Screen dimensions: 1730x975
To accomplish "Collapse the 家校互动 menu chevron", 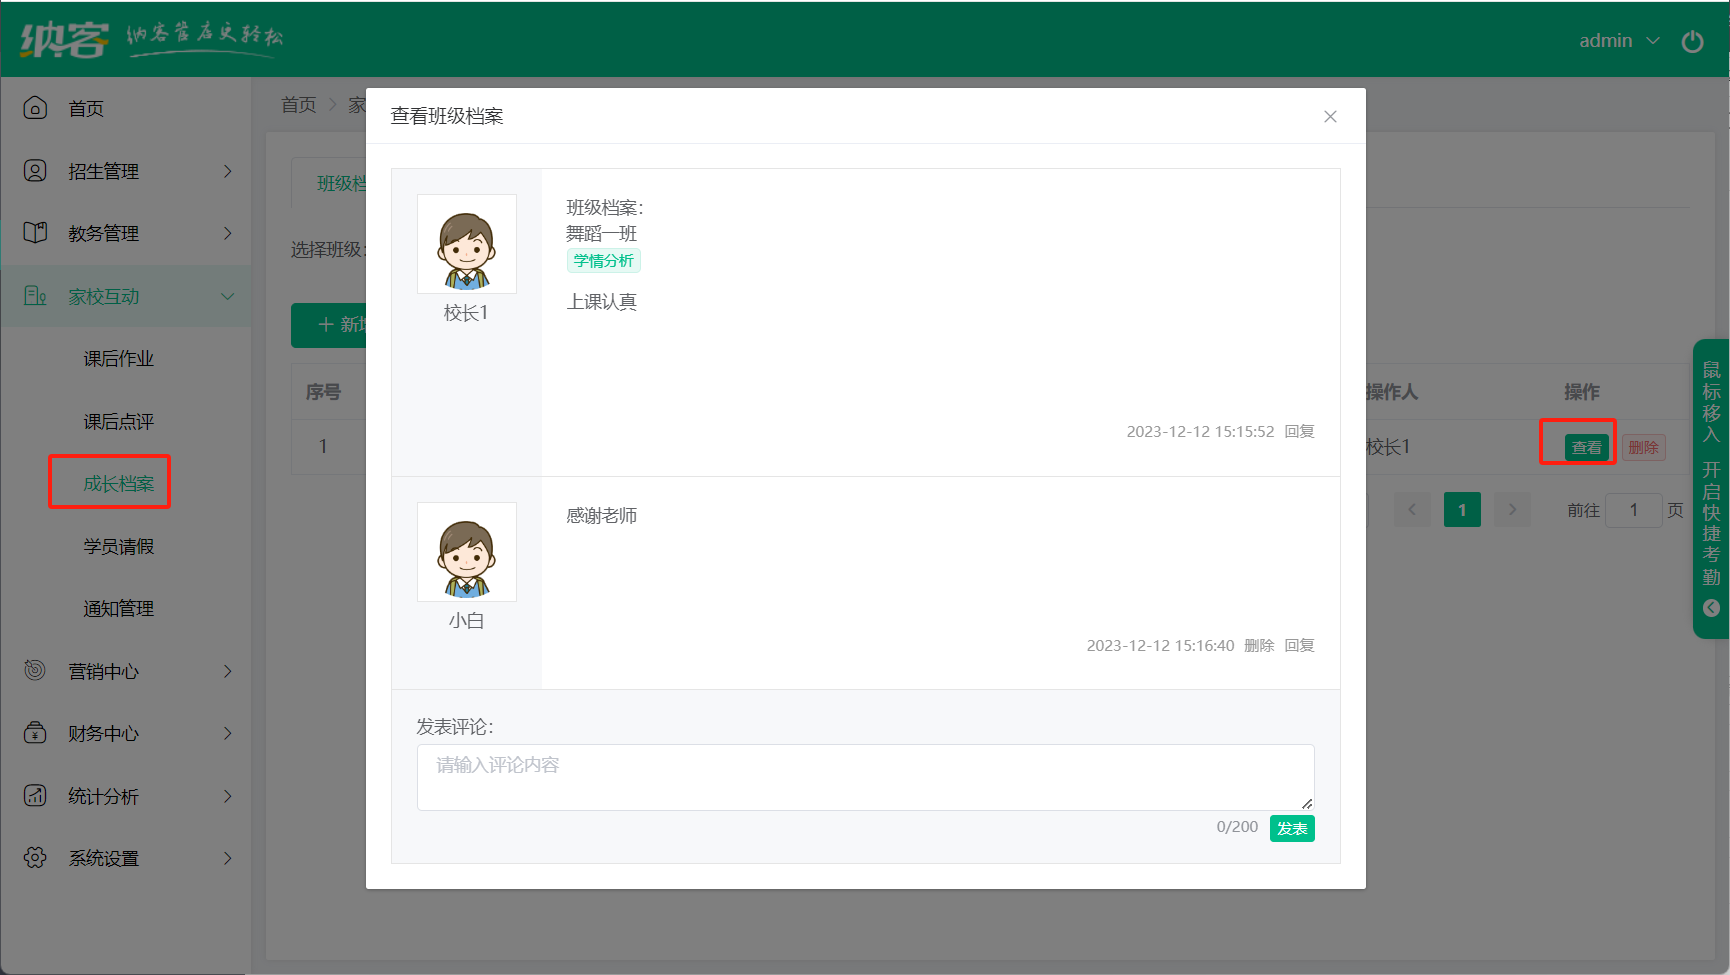I will point(227,296).
